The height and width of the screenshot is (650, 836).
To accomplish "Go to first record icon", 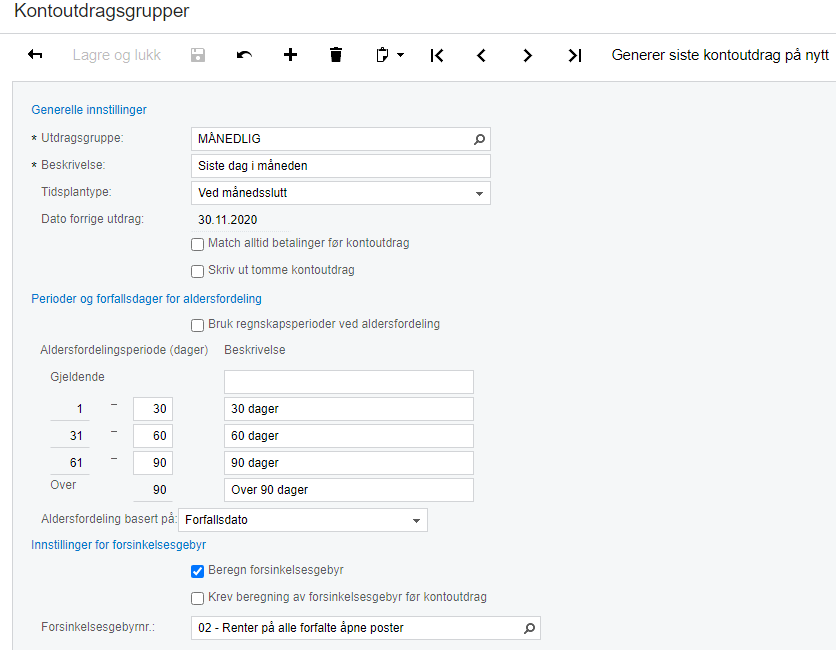I will [x=436, y=55].
